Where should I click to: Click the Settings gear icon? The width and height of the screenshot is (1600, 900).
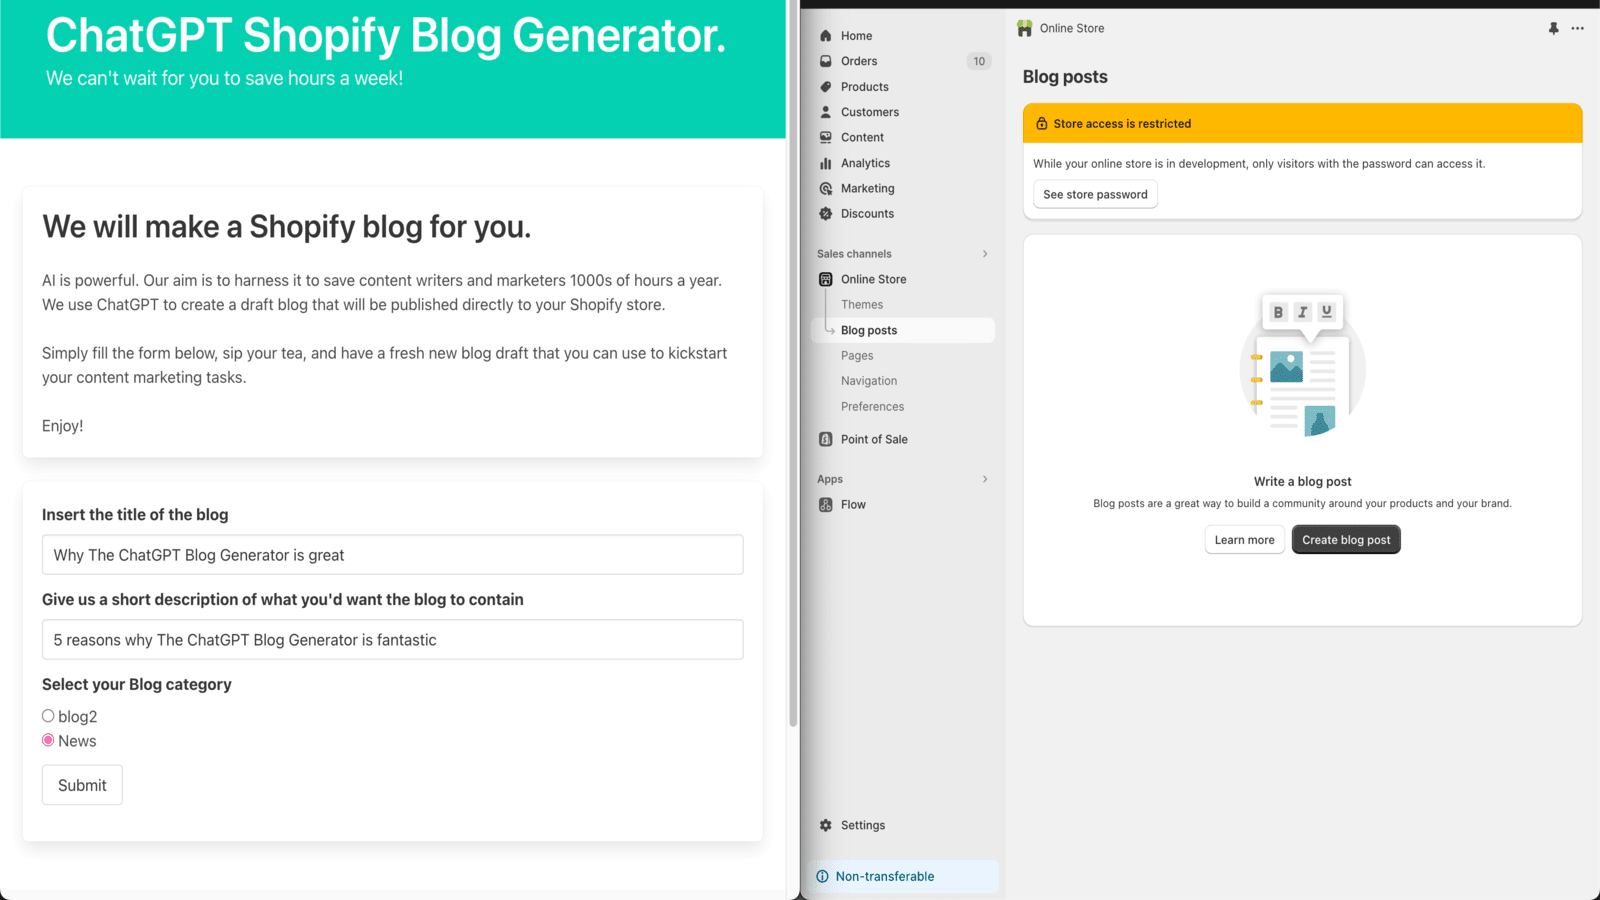[x=826, y=825]
